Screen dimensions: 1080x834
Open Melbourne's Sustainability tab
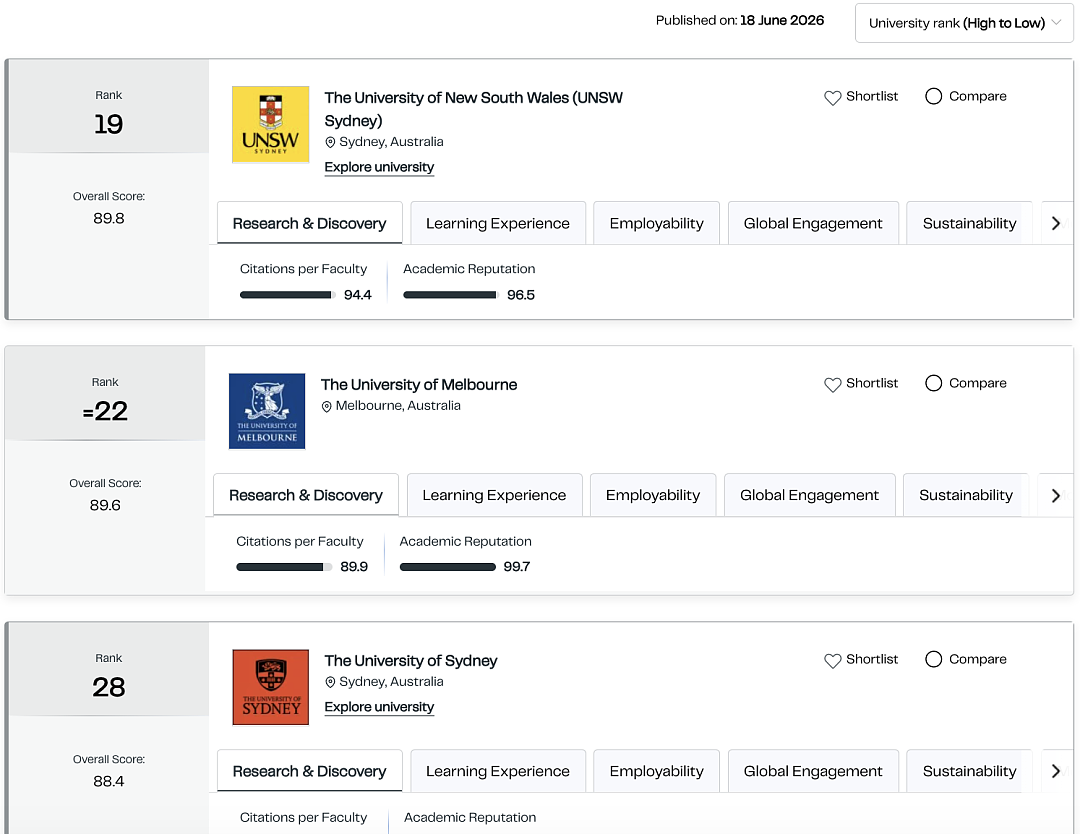(966, 495)
